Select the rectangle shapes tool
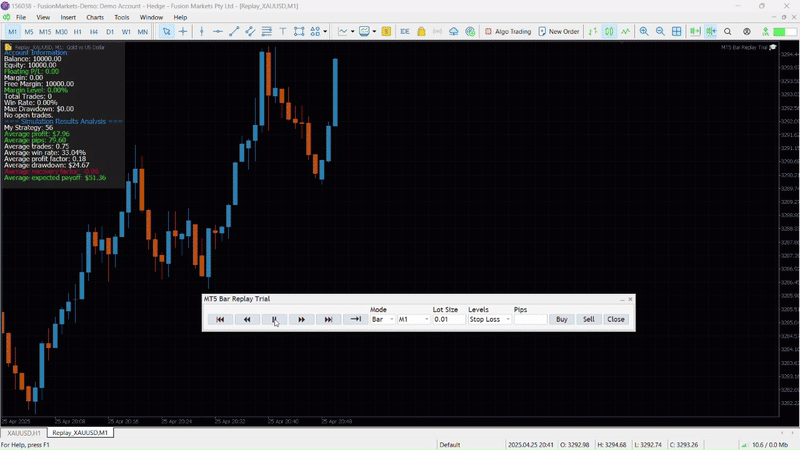Viewport: 800px width, 450px height. (x=299, y=32)
